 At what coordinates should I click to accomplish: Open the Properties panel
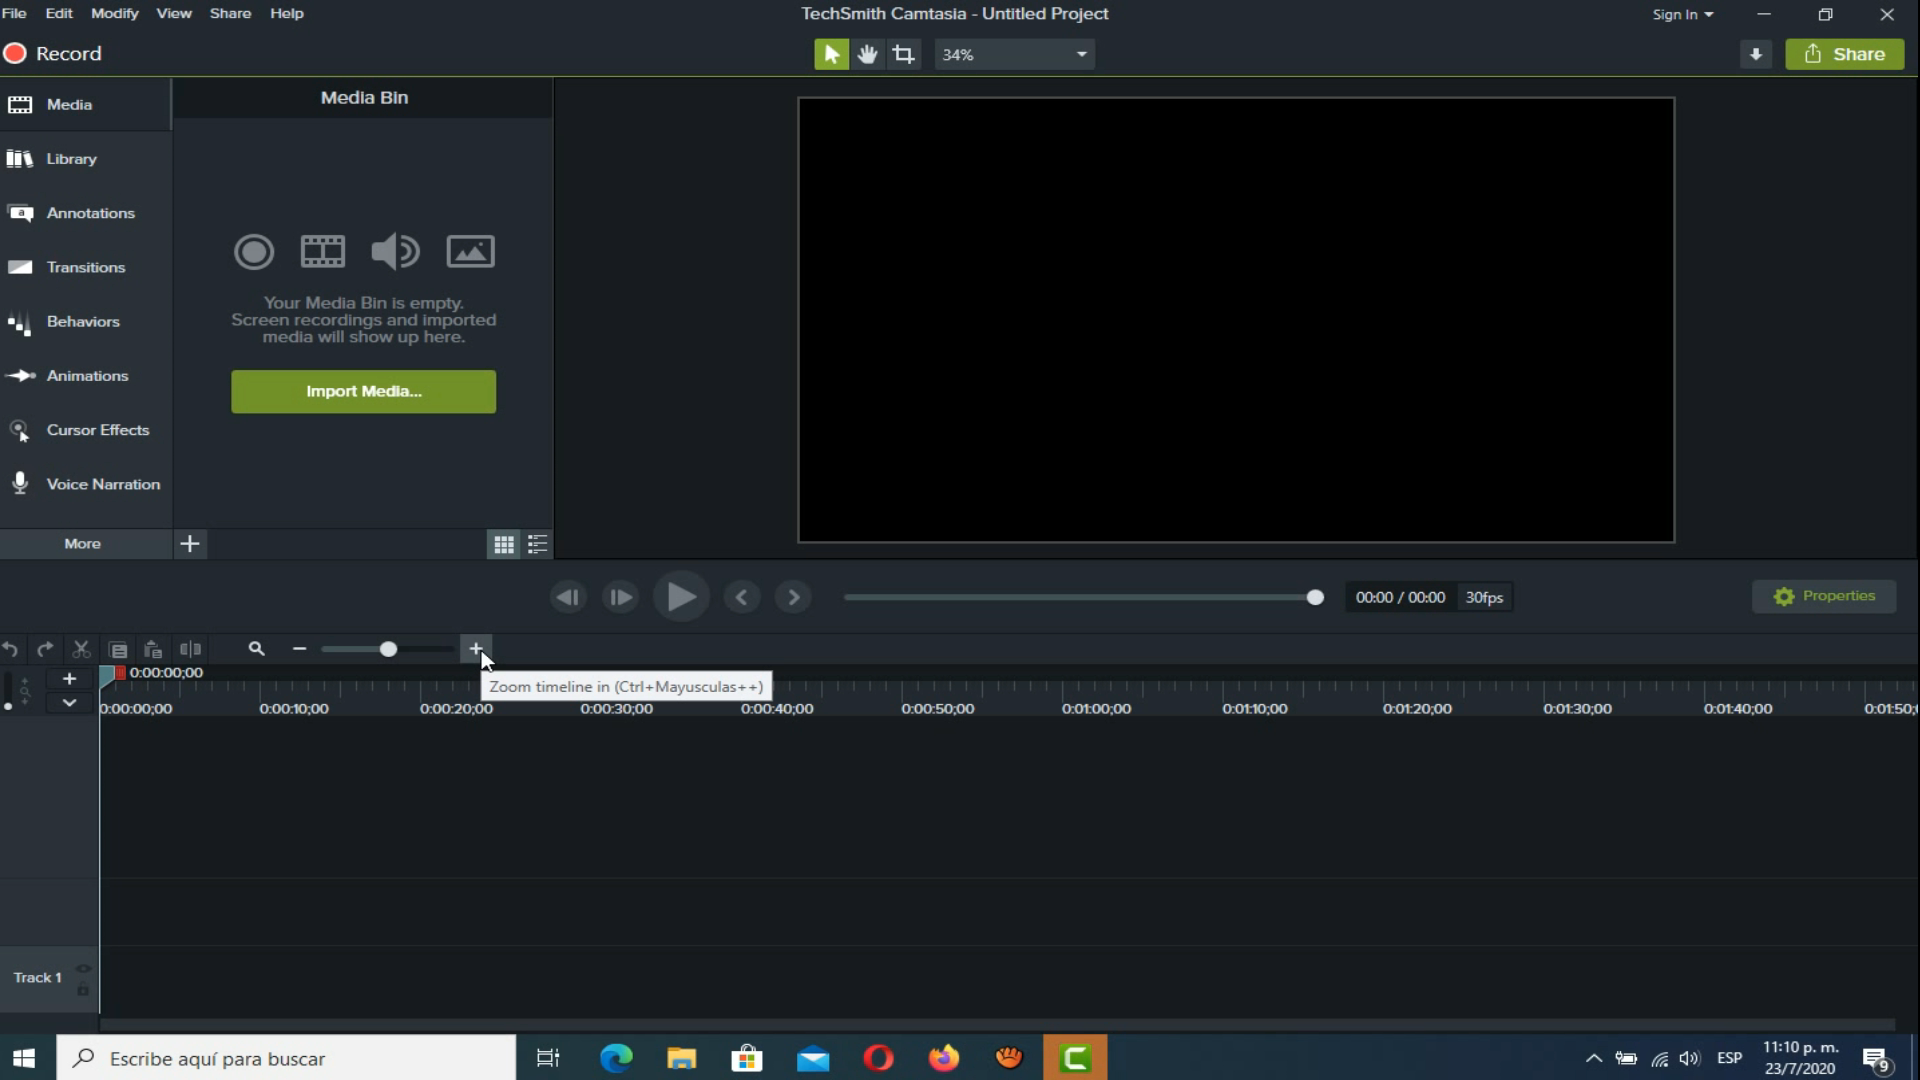(x=1824, y=596)
